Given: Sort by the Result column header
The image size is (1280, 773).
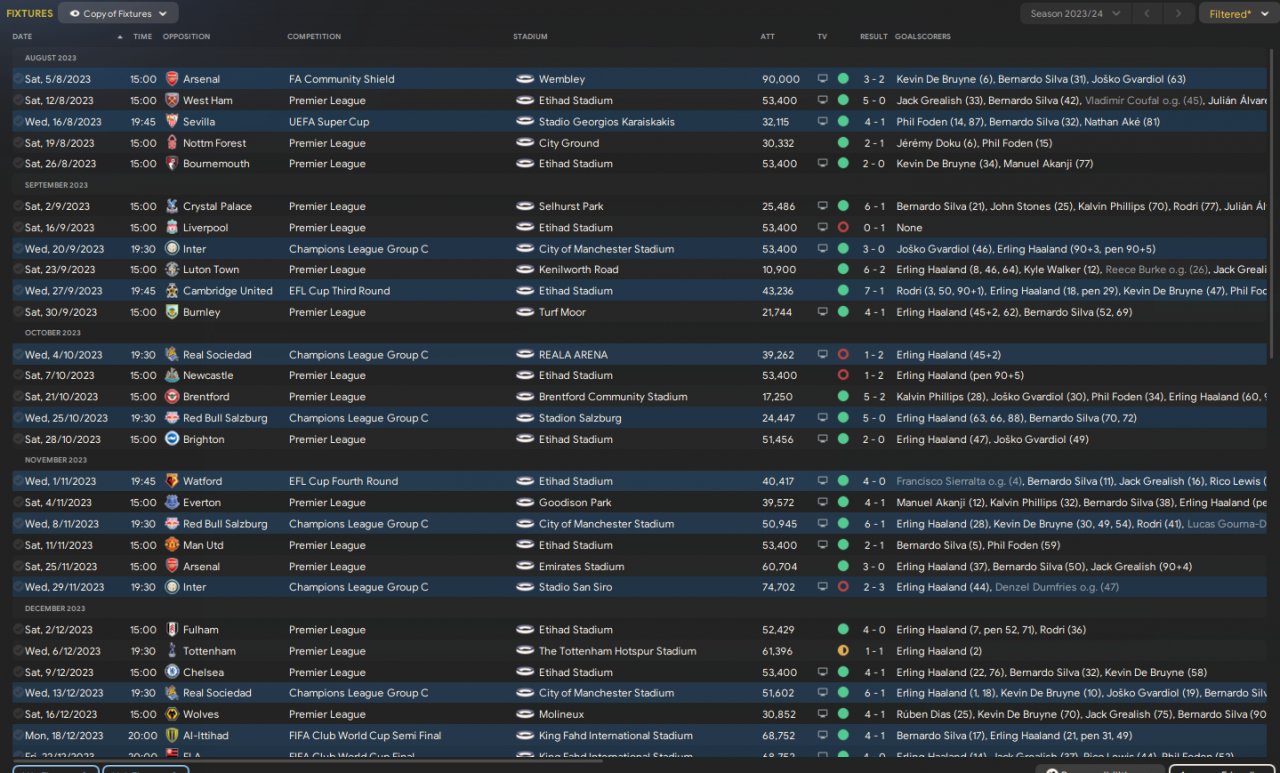Looking at the screenshot, I should [x=873, y=37].
